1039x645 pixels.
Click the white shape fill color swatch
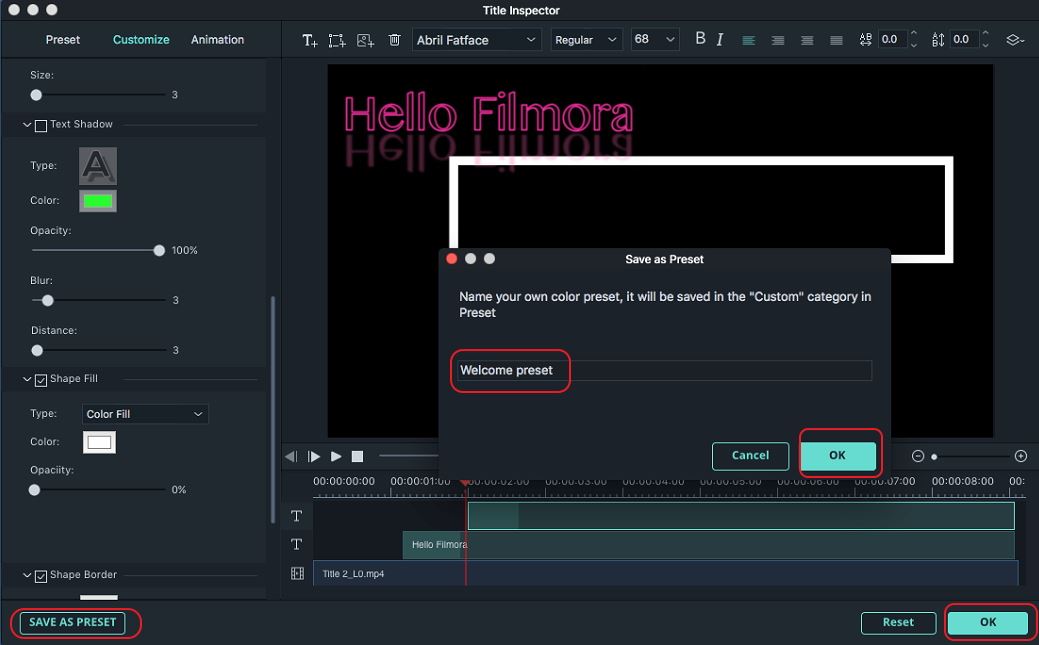tap(99, 442)
